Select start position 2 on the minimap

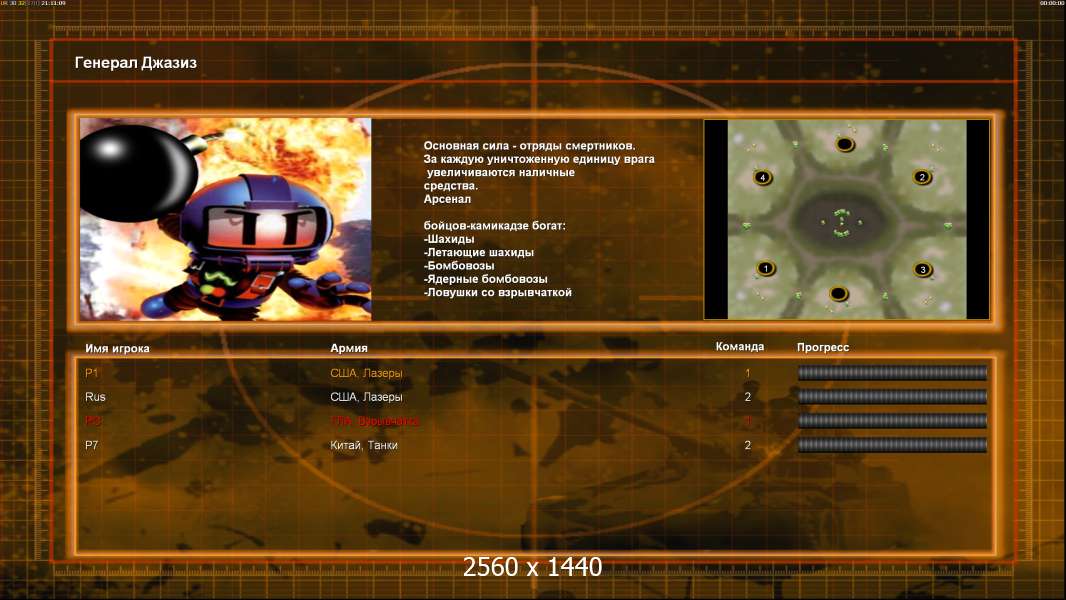click(x=922, y=177)
